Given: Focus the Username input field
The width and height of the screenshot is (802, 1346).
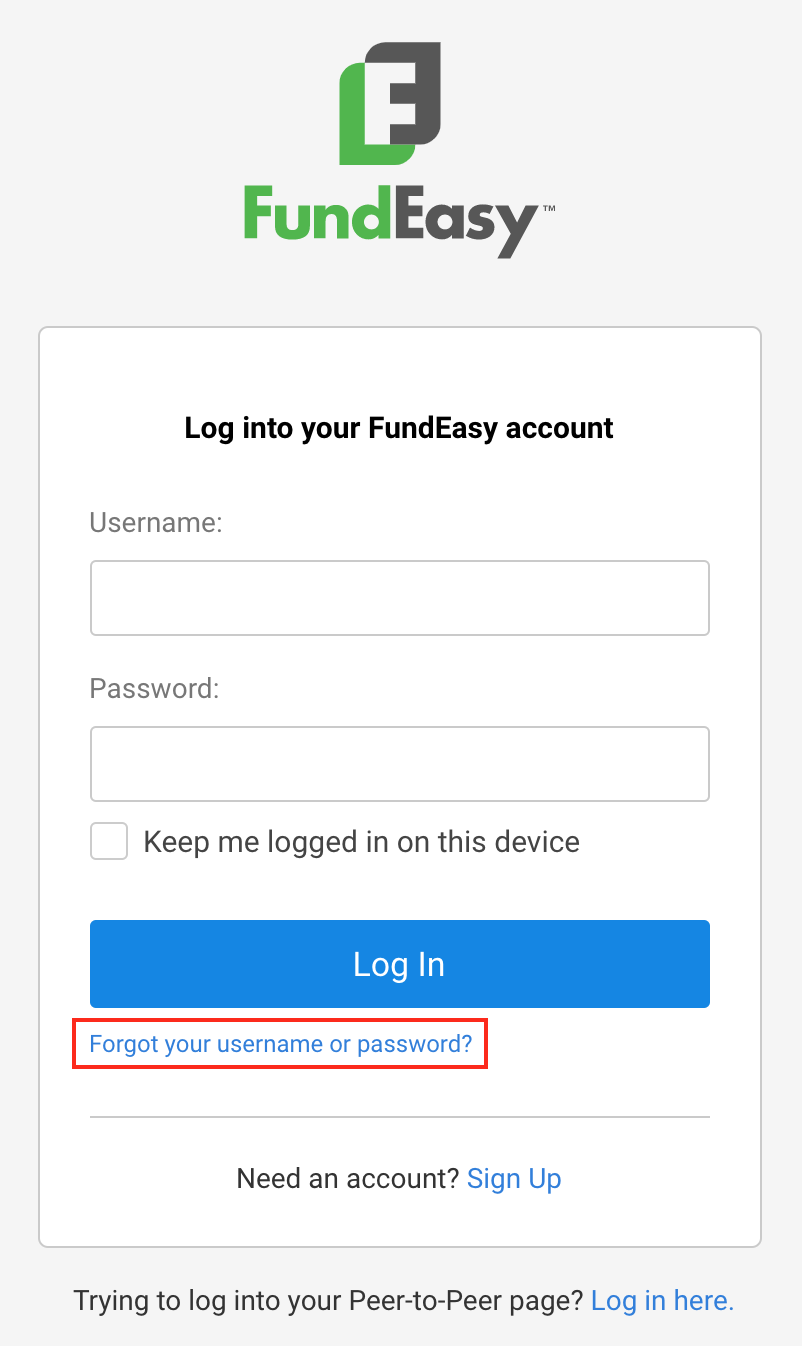Looking at the screenshot, I should click(x=399, y=598).
